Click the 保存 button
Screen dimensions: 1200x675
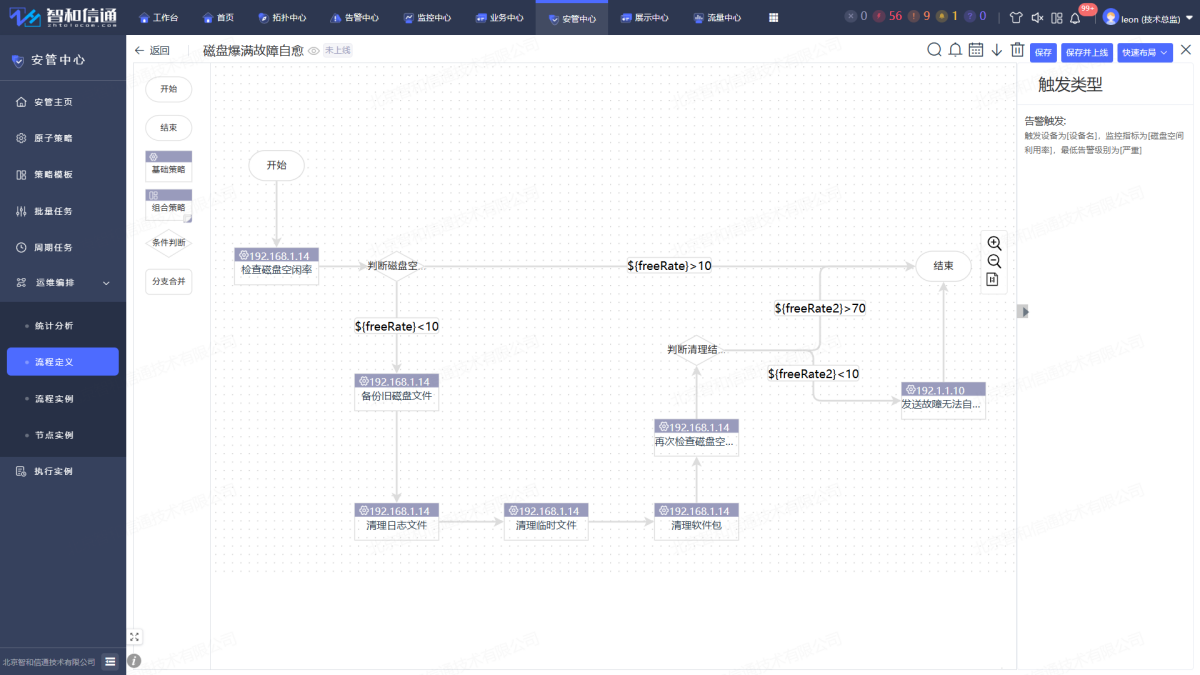[1043, 52]
